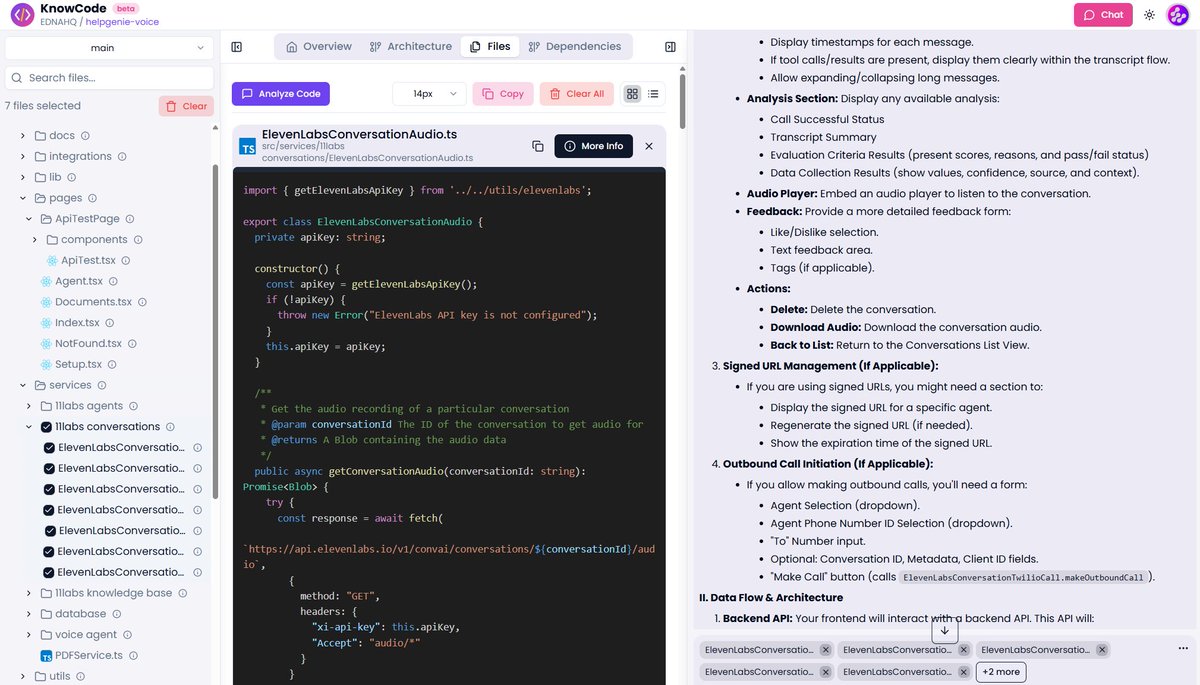The height and width of the screenshot is (685, 1200).
Task: Show info for Documents.tsx
Action: (142, 302)
